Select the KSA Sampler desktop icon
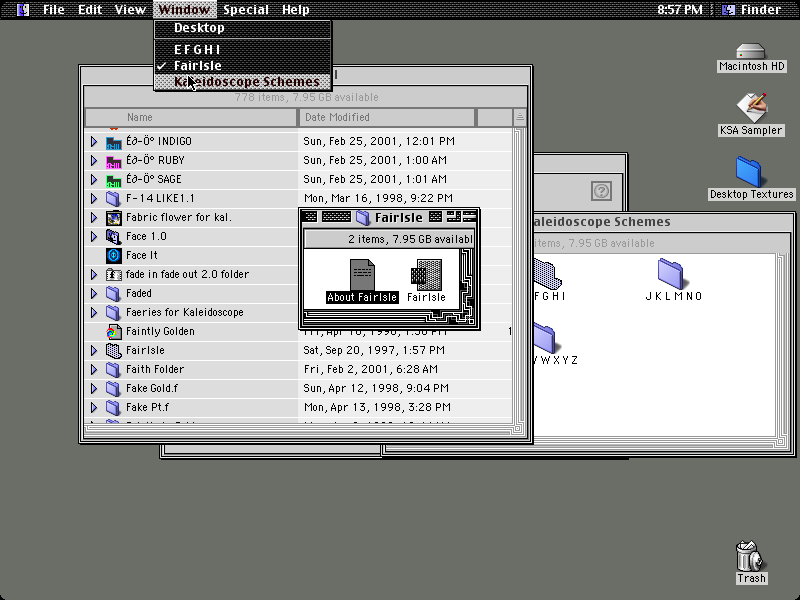The width and height of the screenshot is (800, 600). point(751,107)
